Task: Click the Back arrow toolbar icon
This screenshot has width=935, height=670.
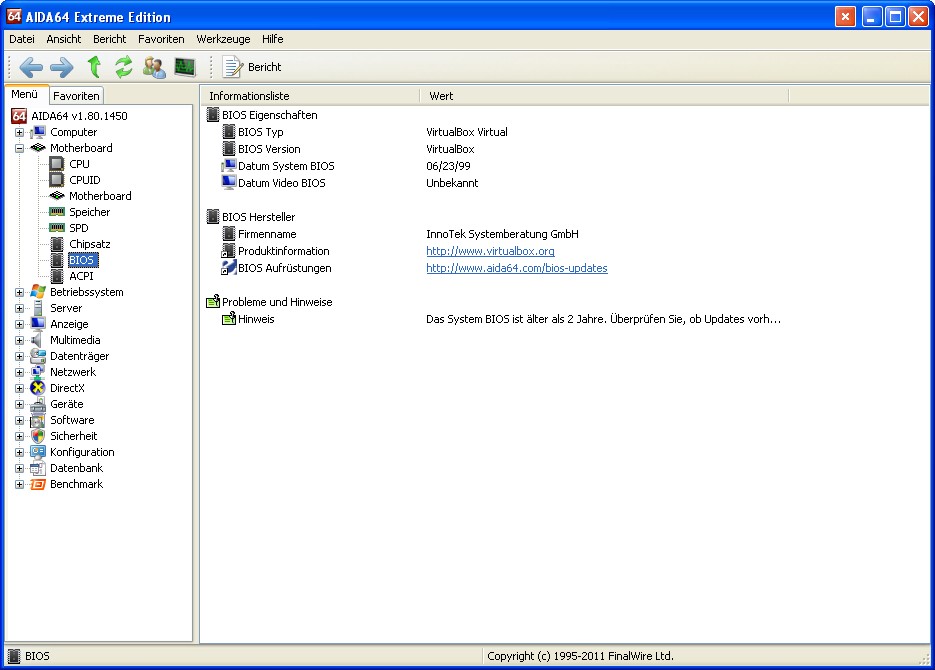Action: (x=31, y=67)
